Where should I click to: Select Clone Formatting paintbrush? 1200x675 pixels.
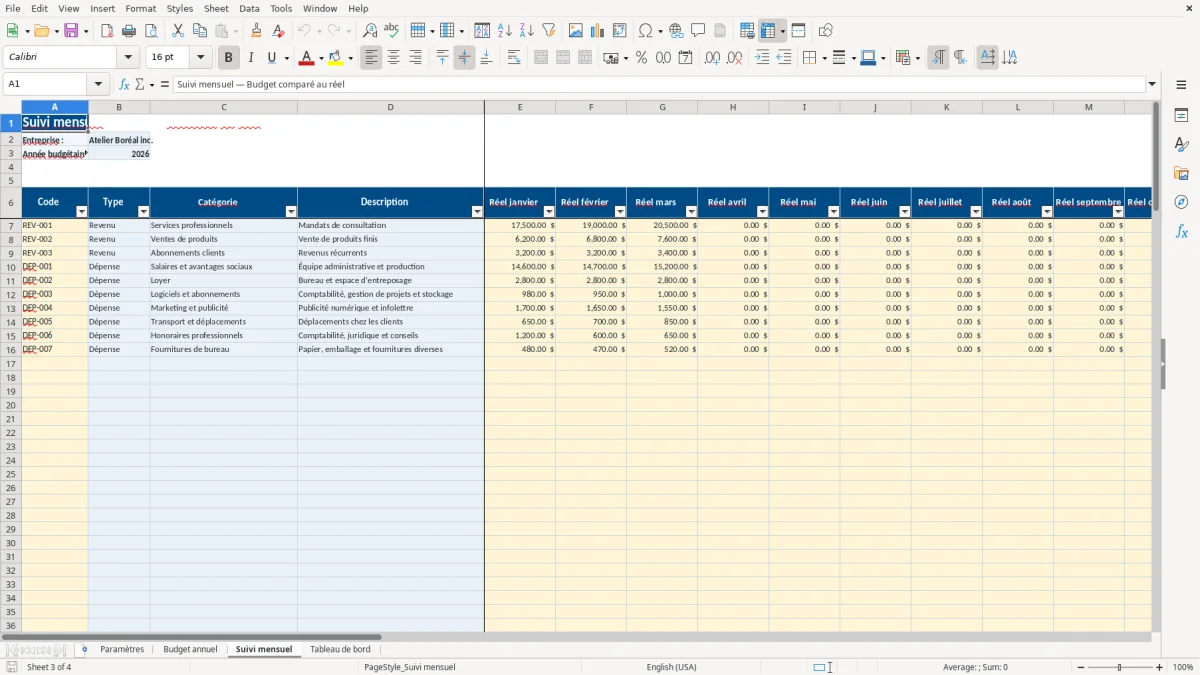257,31
